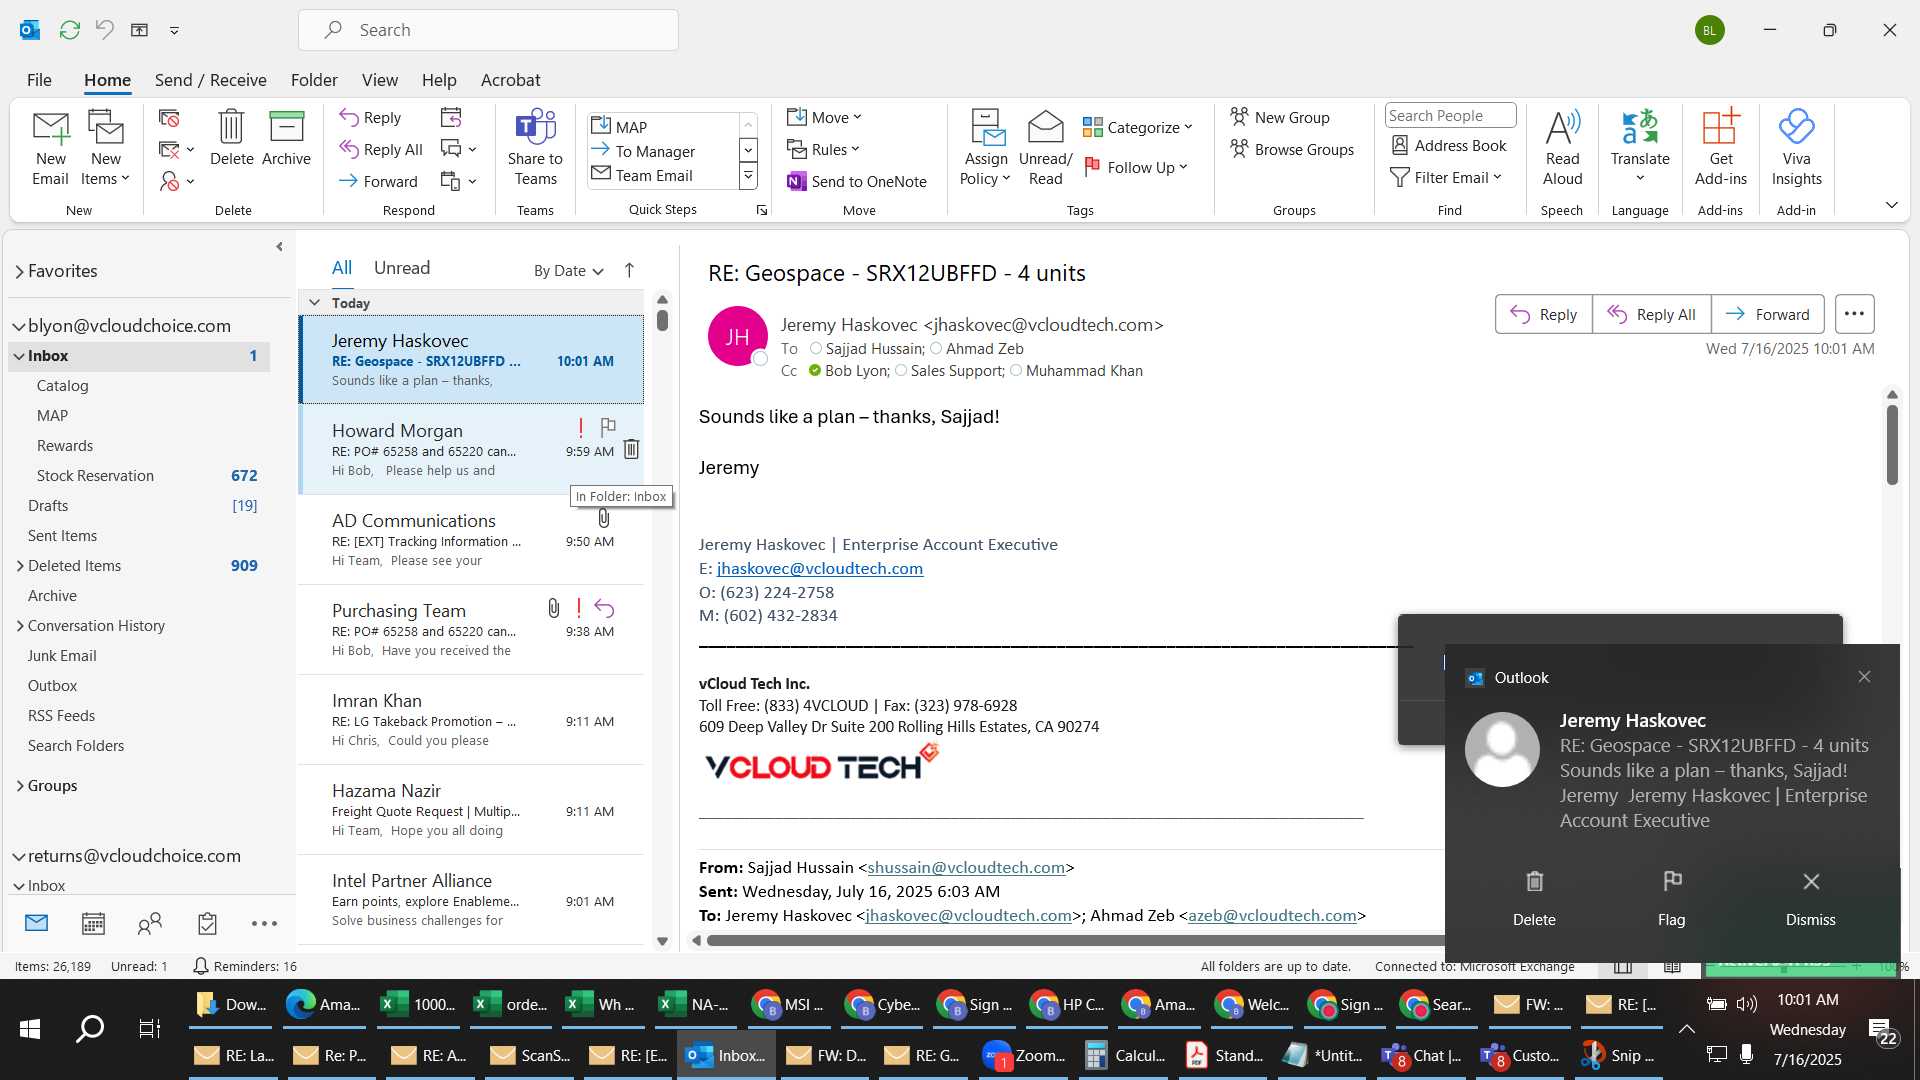Image resolution: width=1920 pixels, height=1080 pixels.
Task: Click the Windows Start button
Action: pyautogui.click(x=30, y=1028)
